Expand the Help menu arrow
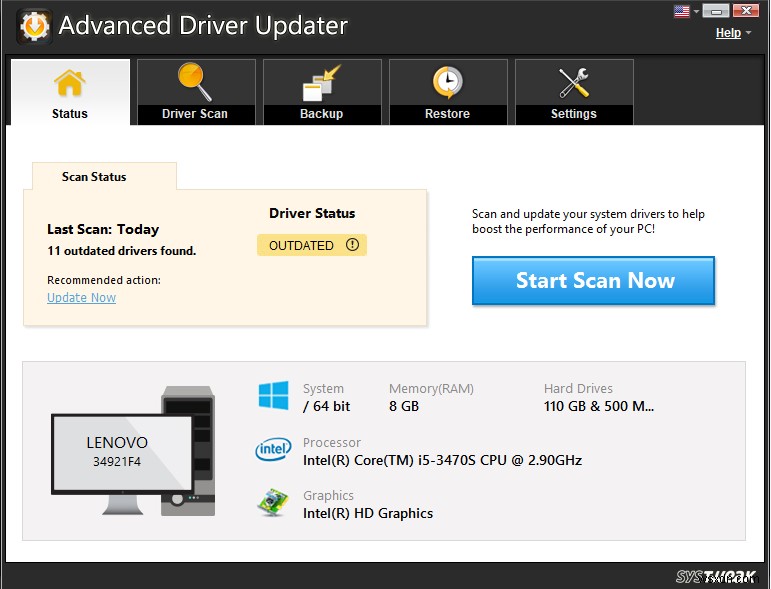 pos(748,33)
